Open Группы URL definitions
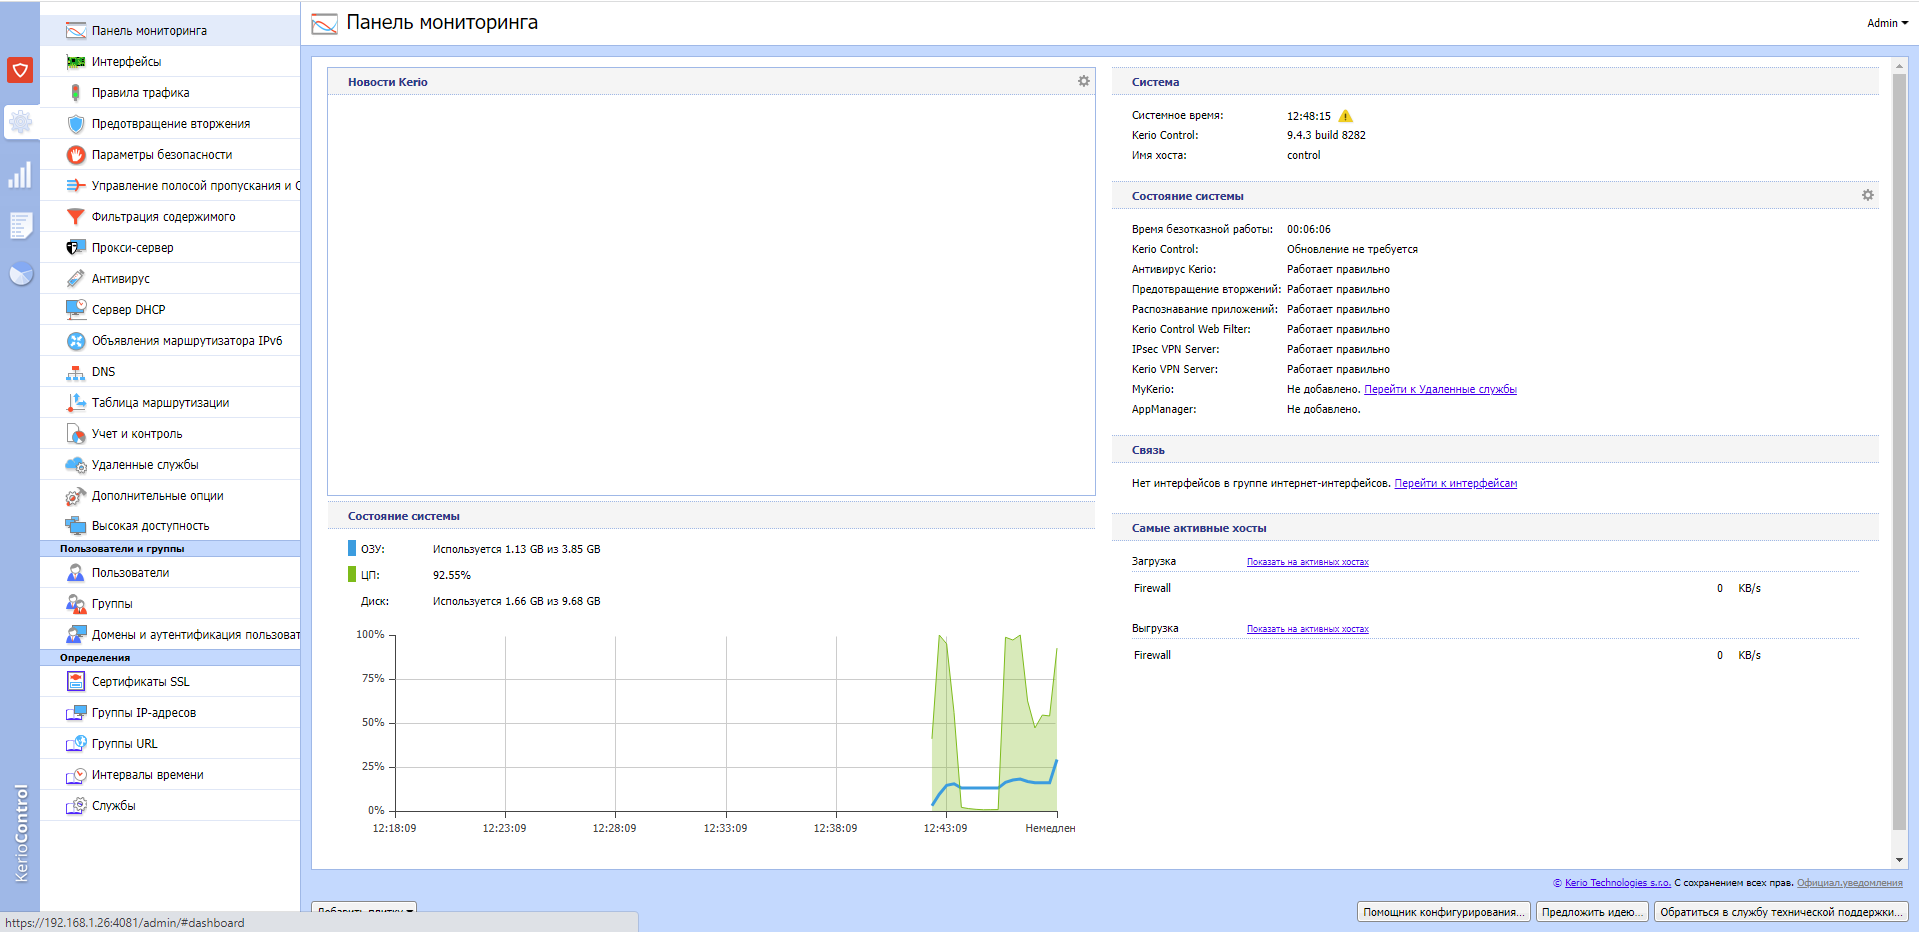 click(x=170, y=744)
